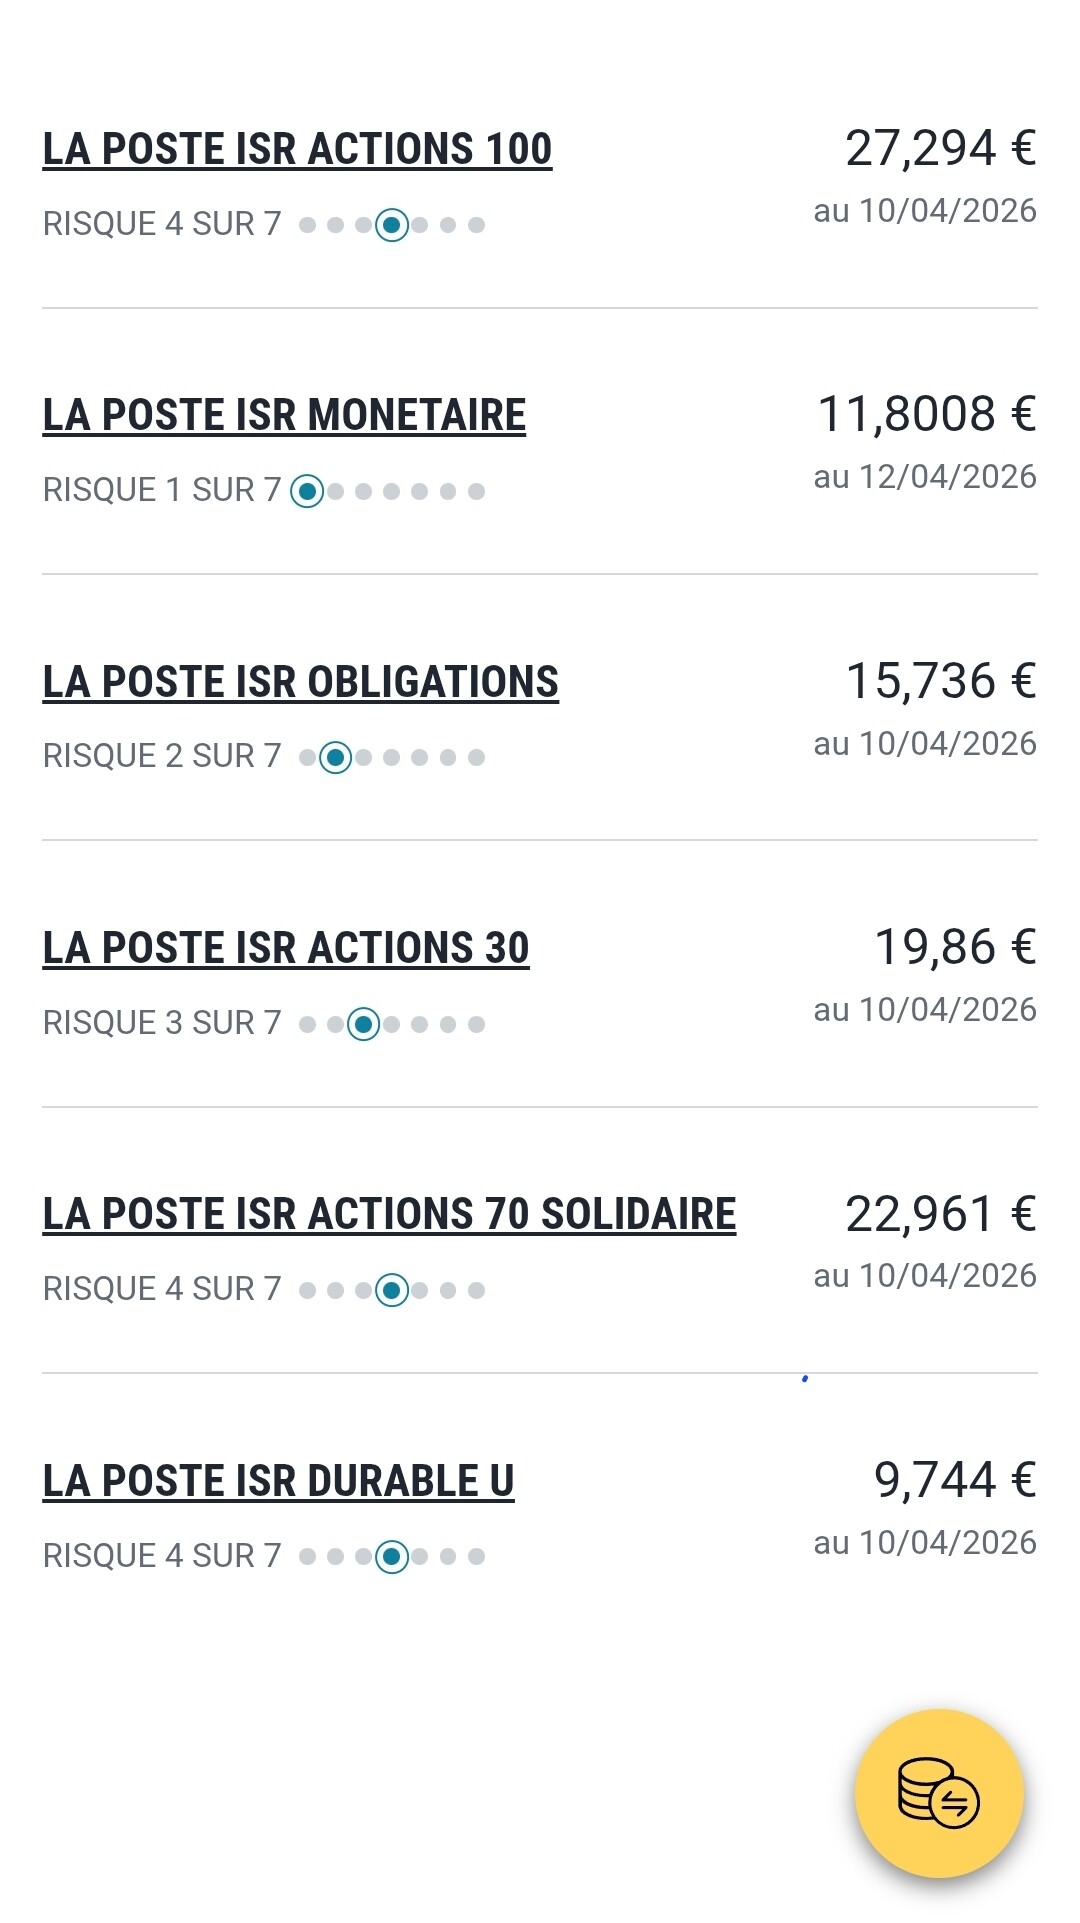This screenshot has width=1080, height=1923.
Task: Tap the 9,744 € share value
Action: click(x=954, y=1480)
